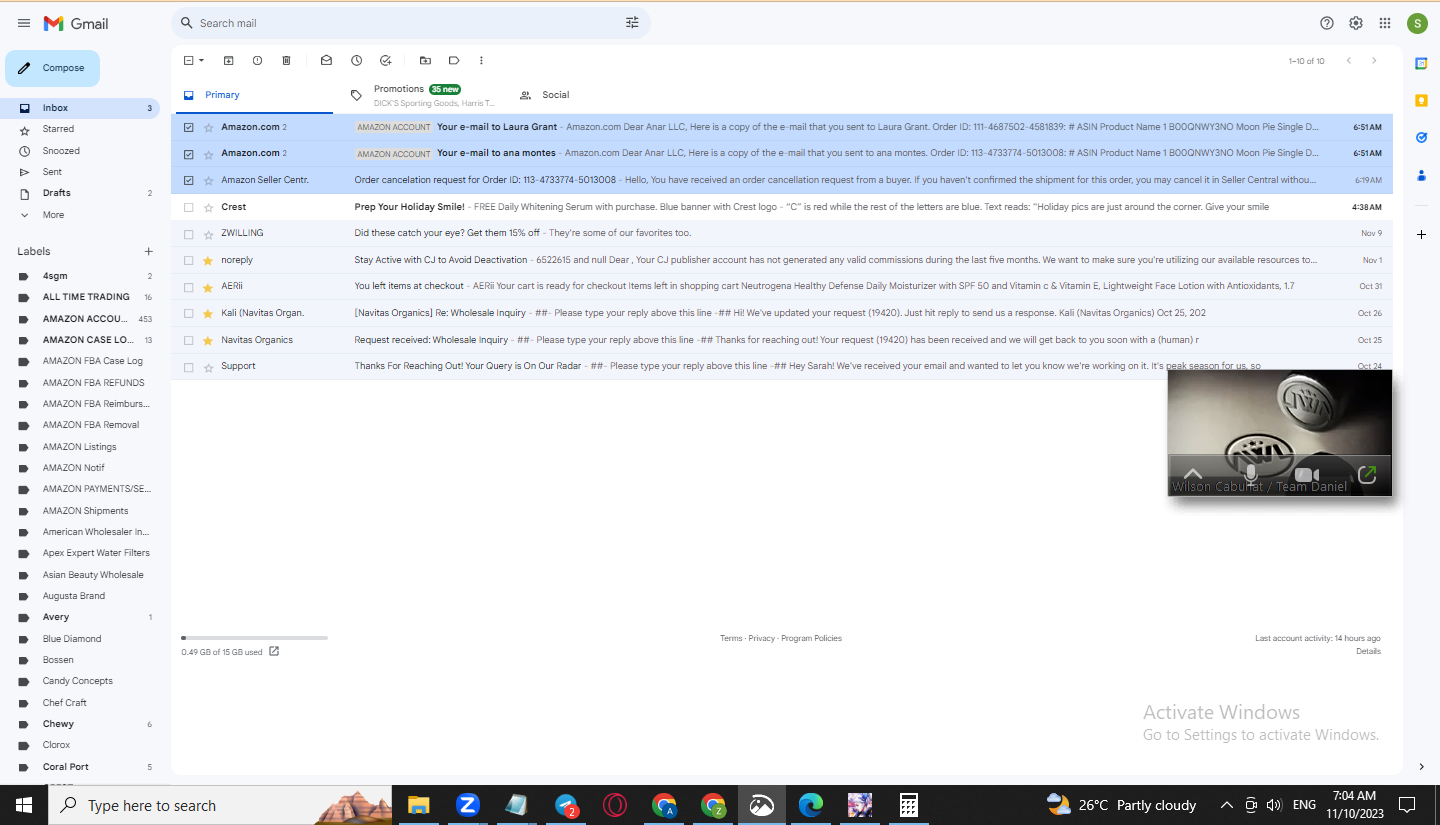Click the Search mail field
Viewport: 1440px width, 825px height.
pos(410,23)
